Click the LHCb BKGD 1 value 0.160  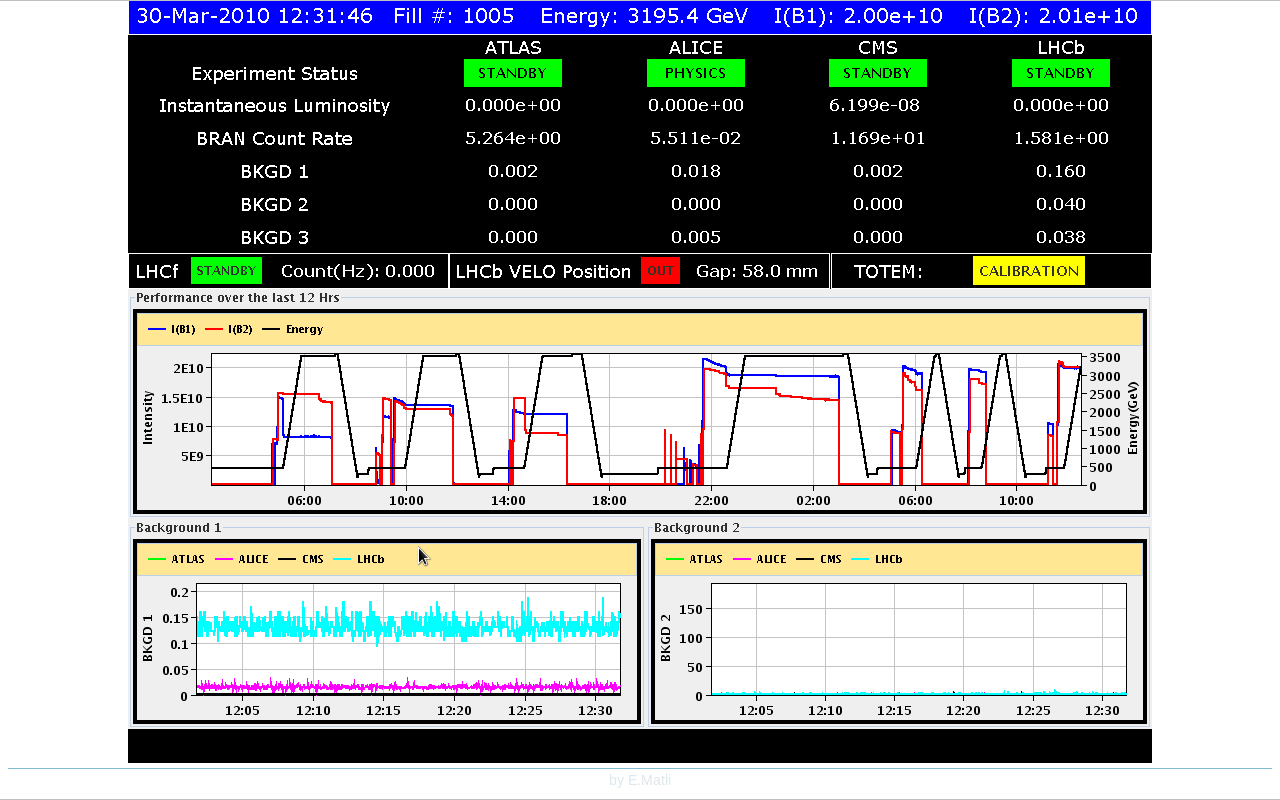[1060, 171]
